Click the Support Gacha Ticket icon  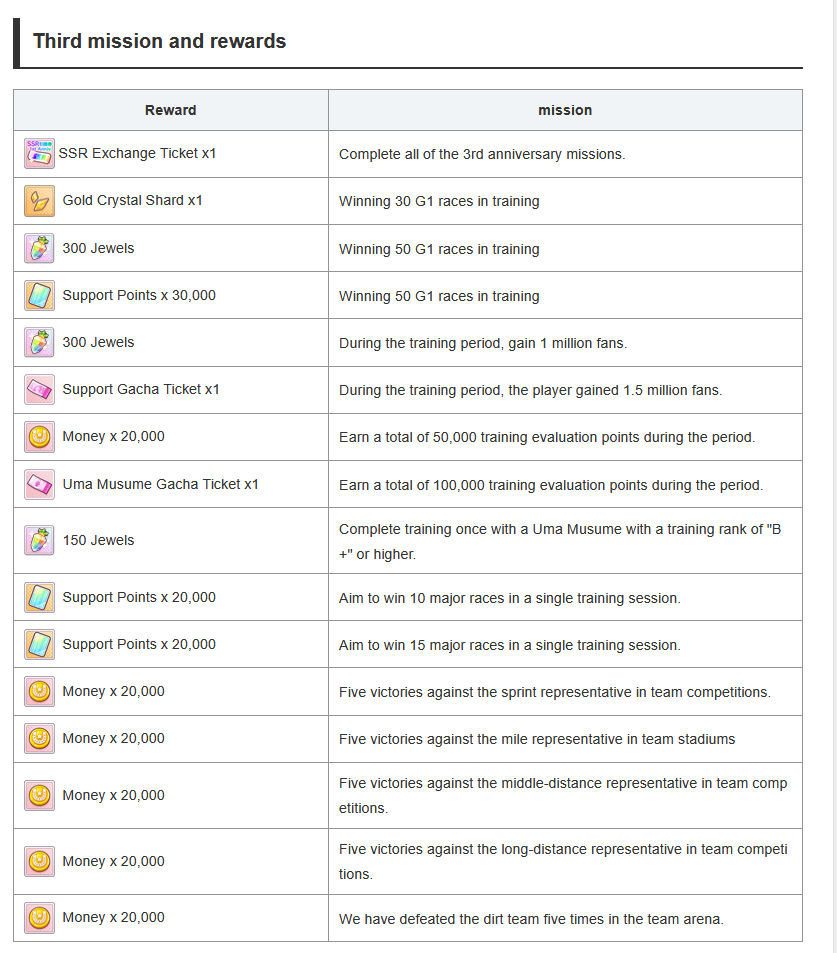pos(40,390)
